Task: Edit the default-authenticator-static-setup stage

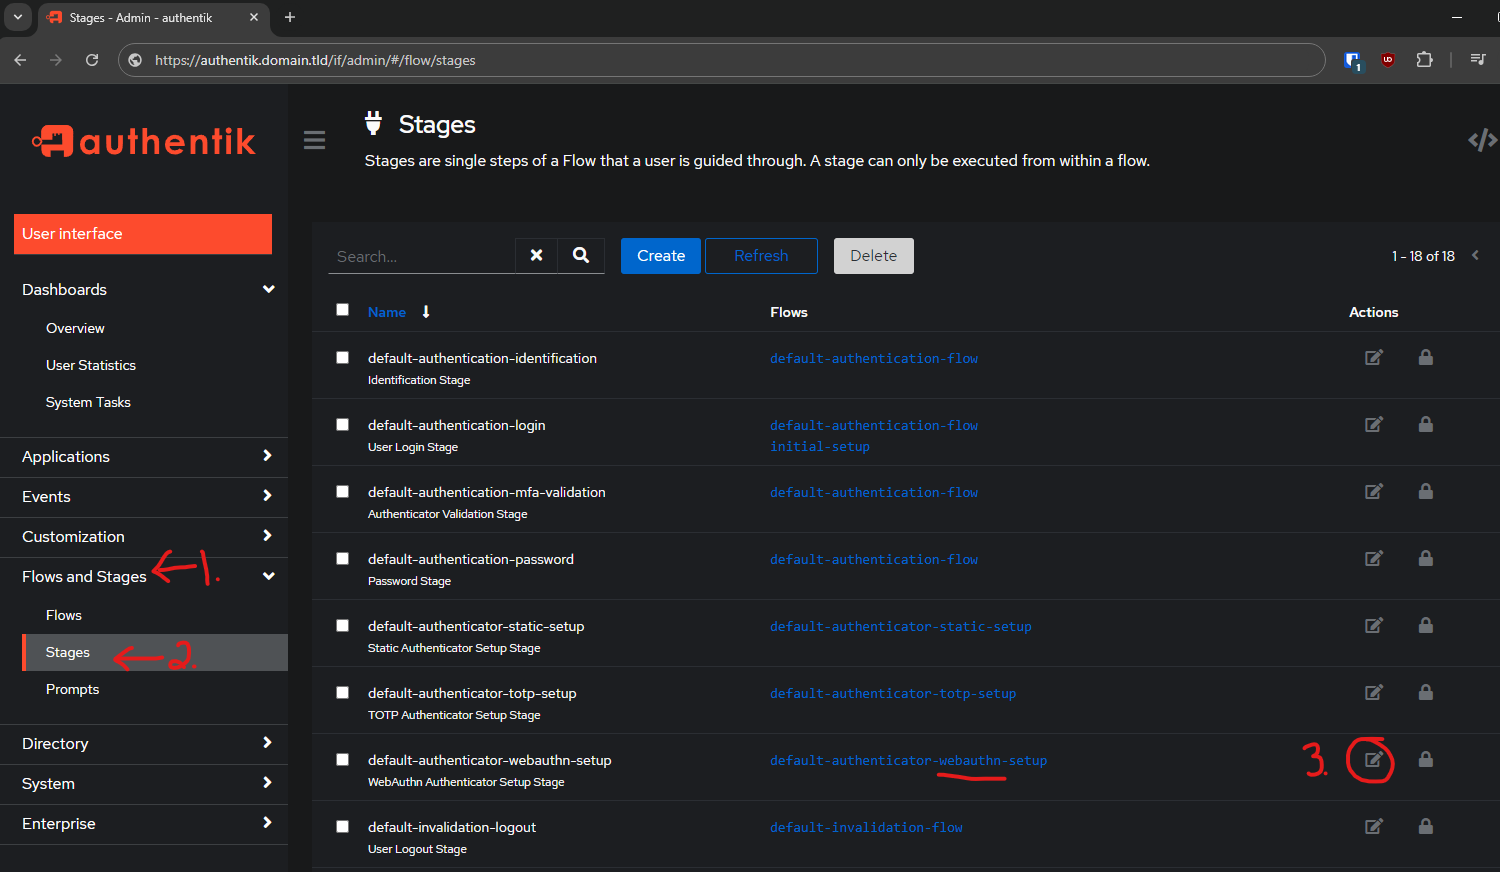Action: click(1374, 625)
